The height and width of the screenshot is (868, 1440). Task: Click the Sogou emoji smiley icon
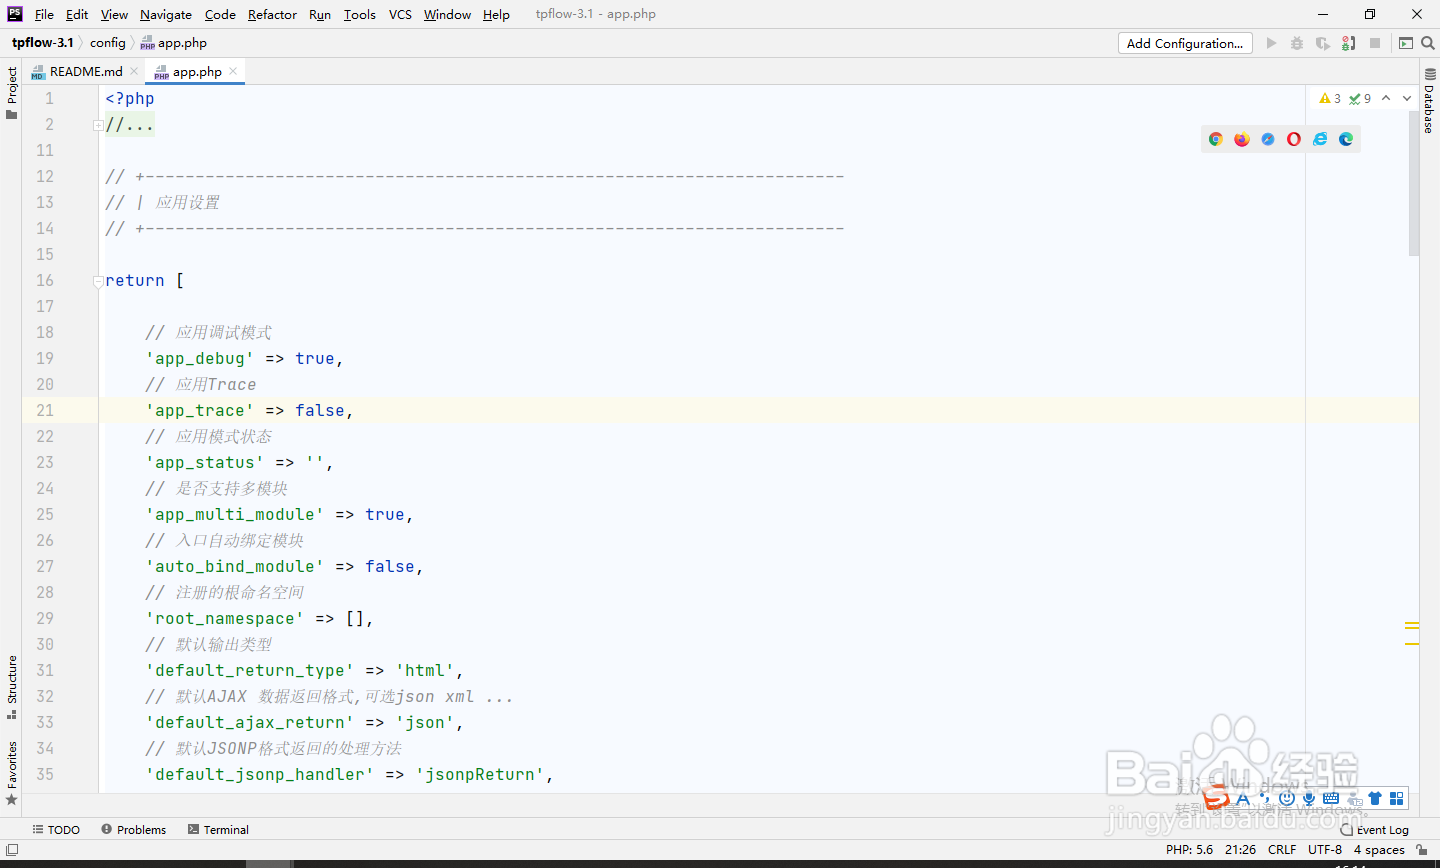(1287, 798)
